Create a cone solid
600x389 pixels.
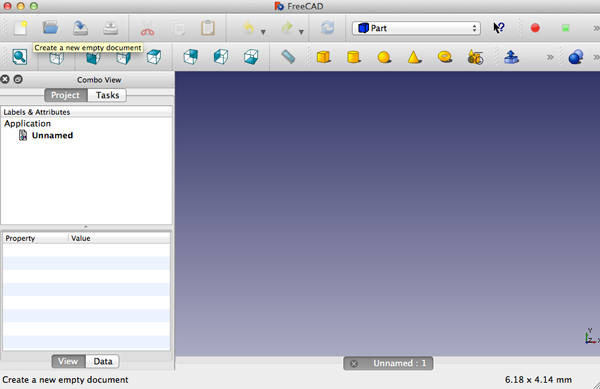(414, 57)
